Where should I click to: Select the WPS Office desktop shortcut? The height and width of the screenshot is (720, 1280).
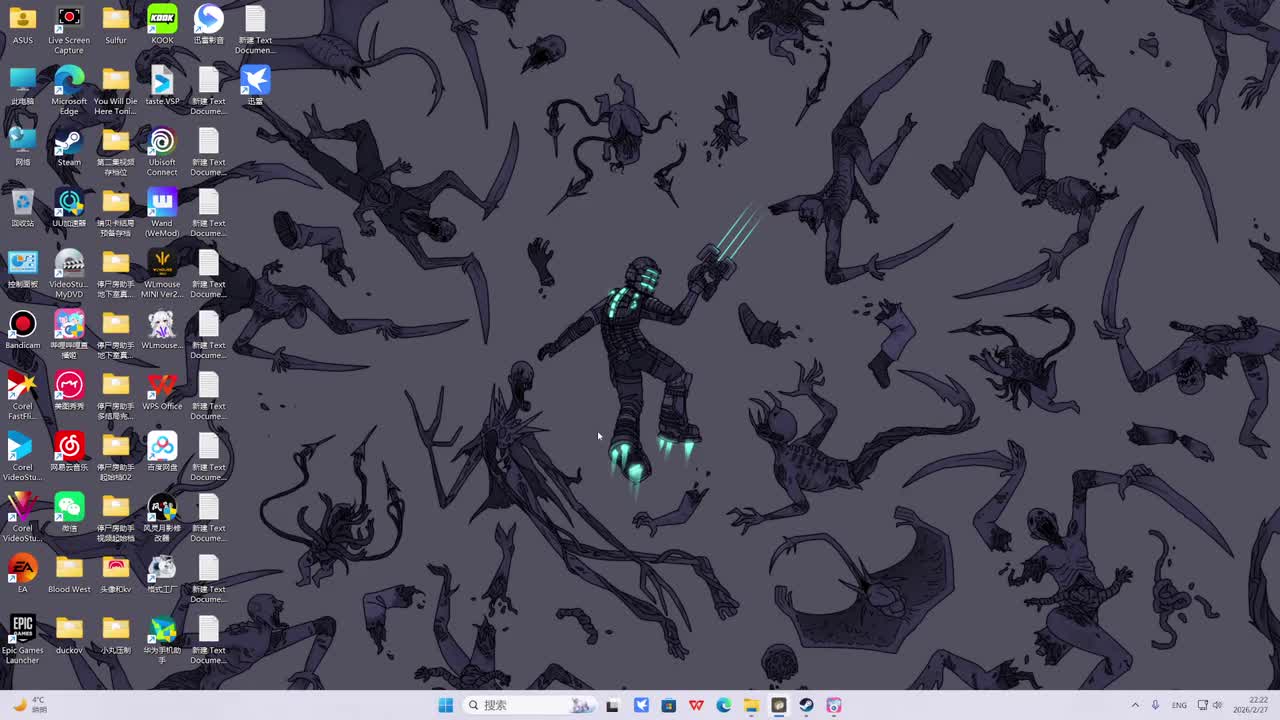coord(162,391)
